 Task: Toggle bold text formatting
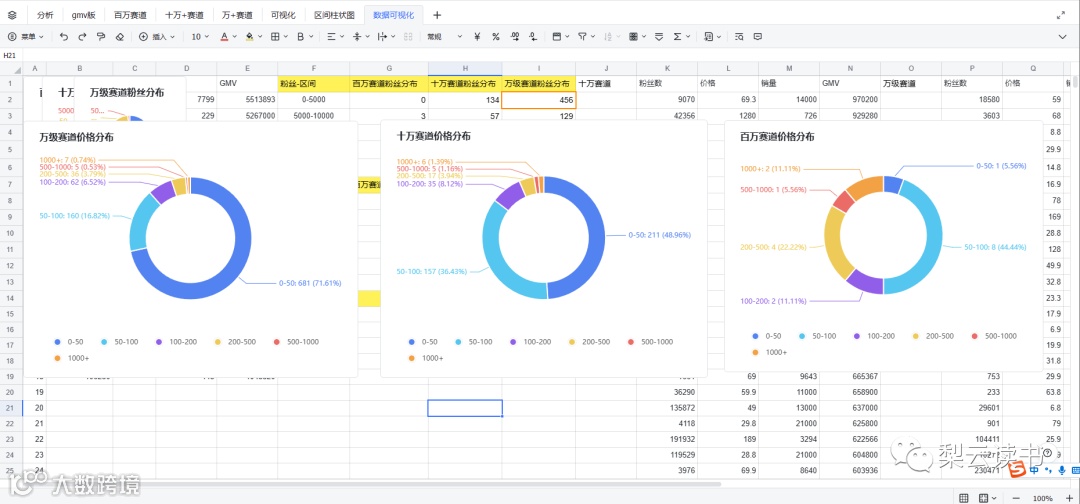[300, 36]
